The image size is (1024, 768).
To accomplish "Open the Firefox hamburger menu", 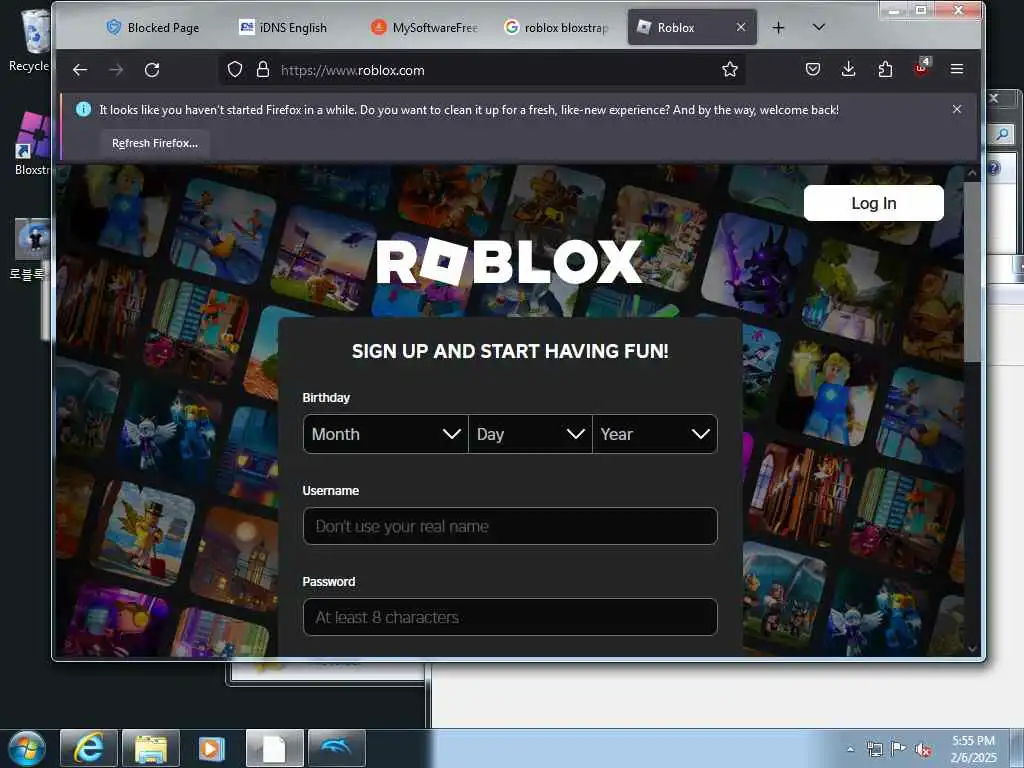I will point(957,69).
